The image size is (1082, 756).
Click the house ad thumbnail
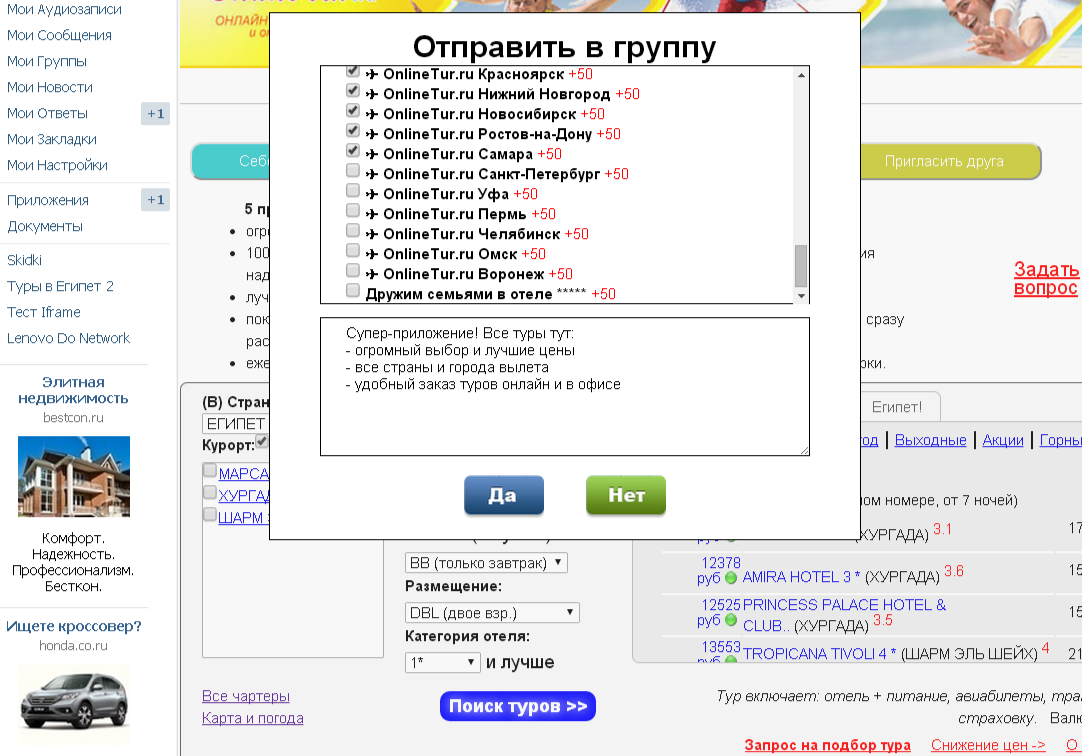(x=74, y=477)
